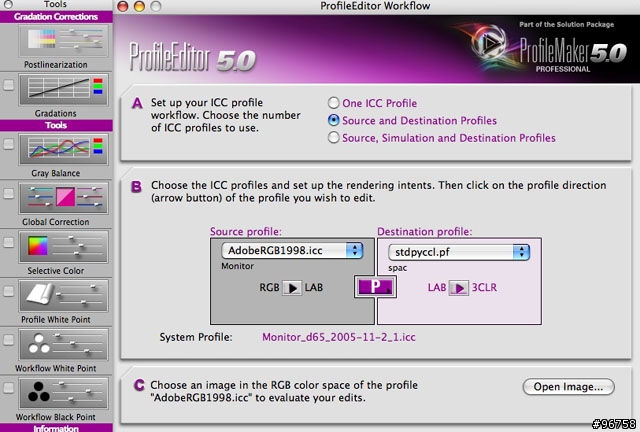Click the RGB to LAB arrow button
Screen dimensions: 640x432
click(292, 288)
